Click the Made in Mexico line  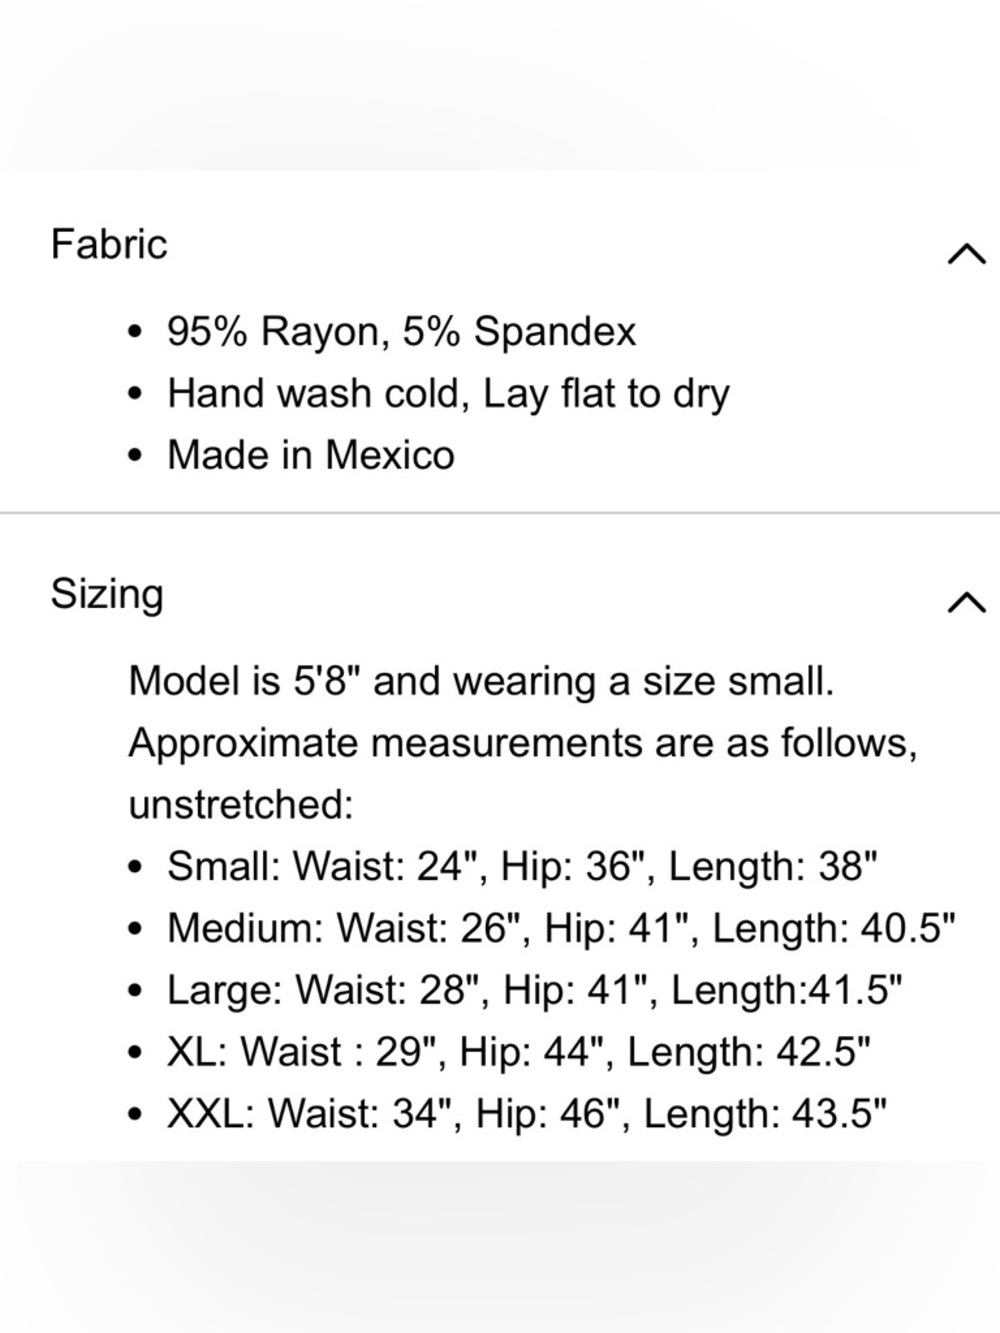[x=310, y=456]
